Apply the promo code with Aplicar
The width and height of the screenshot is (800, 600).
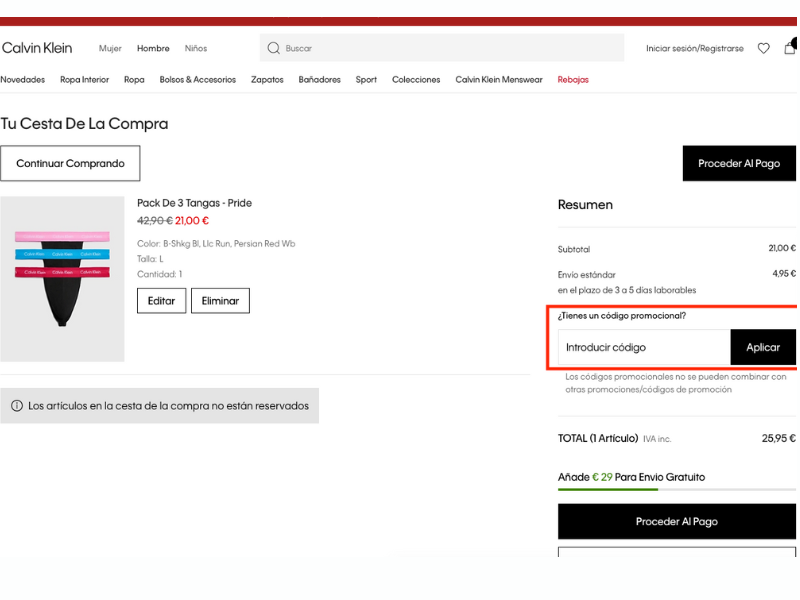(763, 347)
